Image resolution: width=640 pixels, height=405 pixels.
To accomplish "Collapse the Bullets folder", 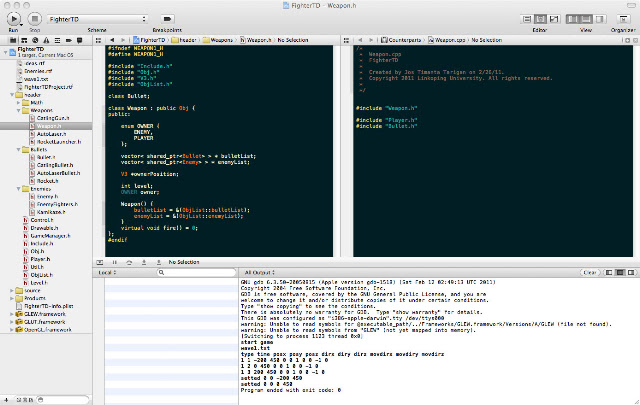I will (18, 149).
